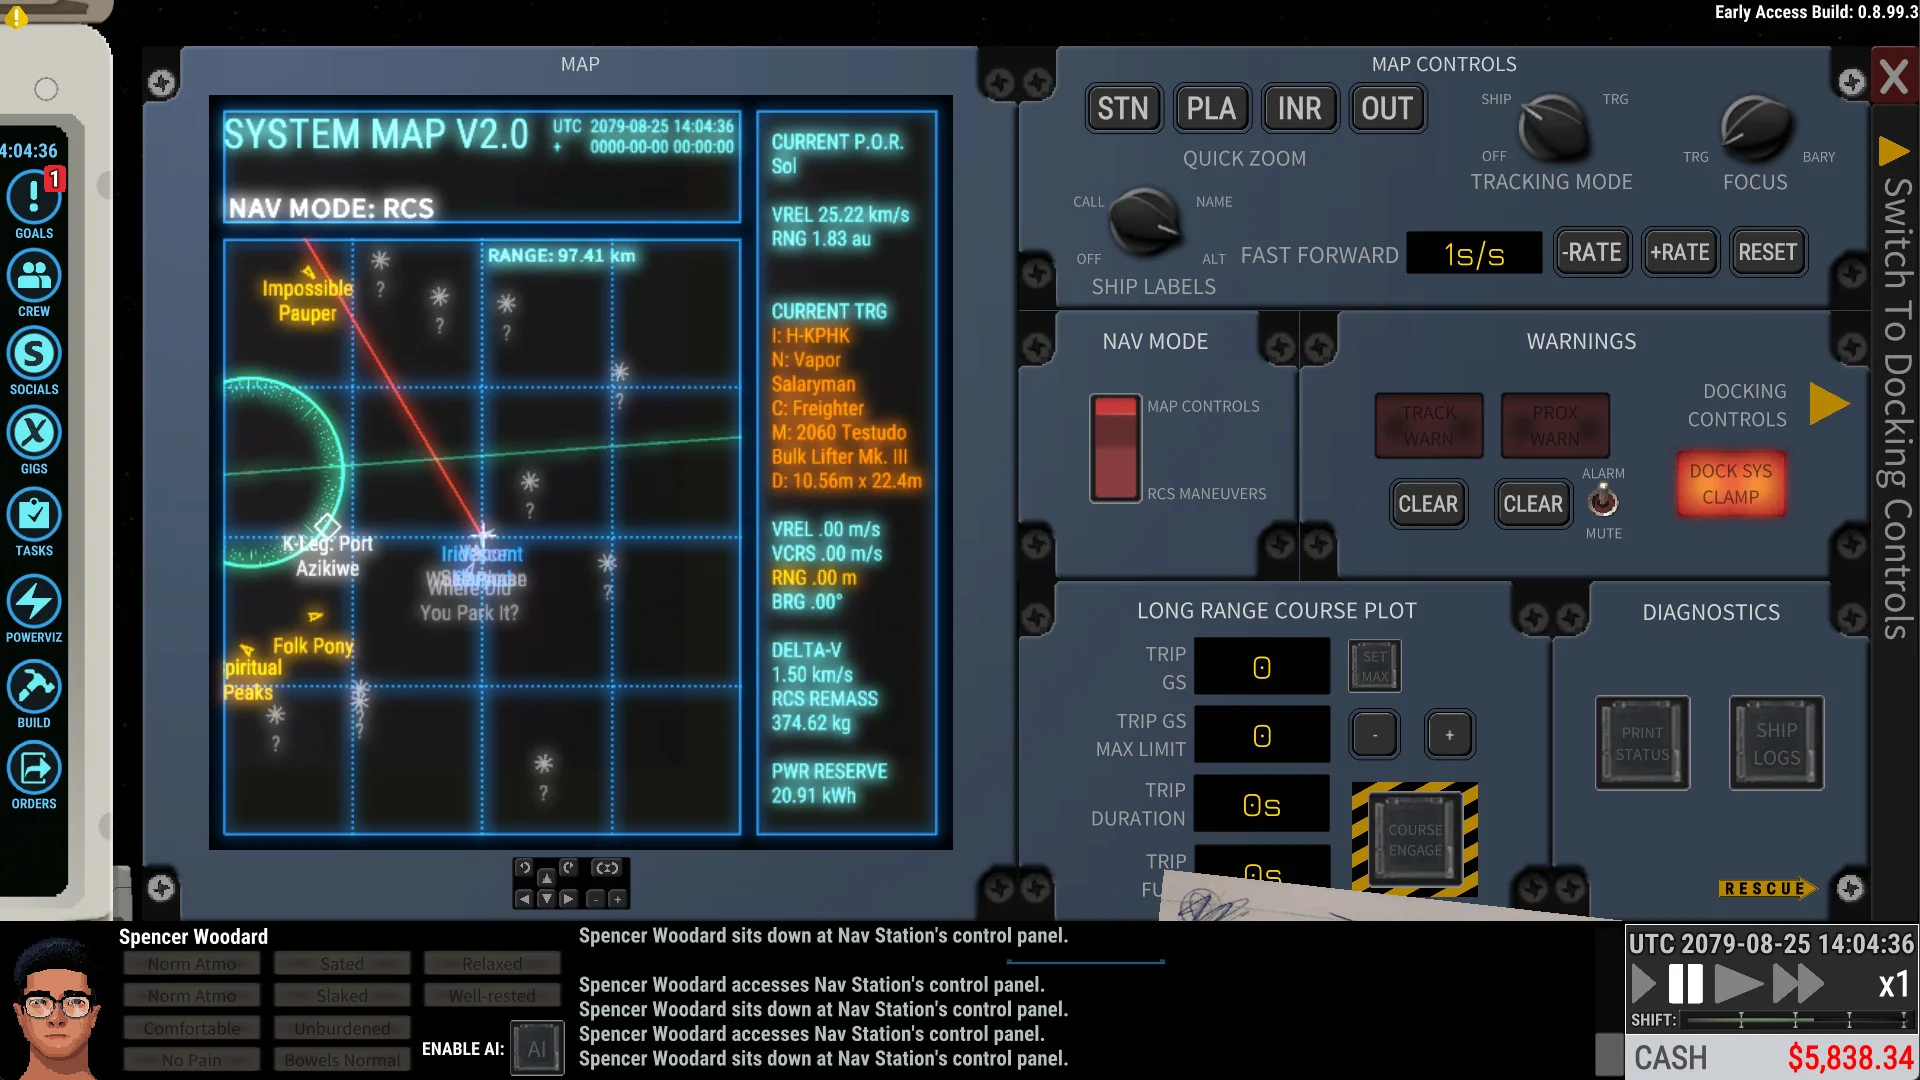Image resolution: width=1920 pixels, height=1080 pixels.
Task: Clear the track warning
Action: pos(1428,504)
